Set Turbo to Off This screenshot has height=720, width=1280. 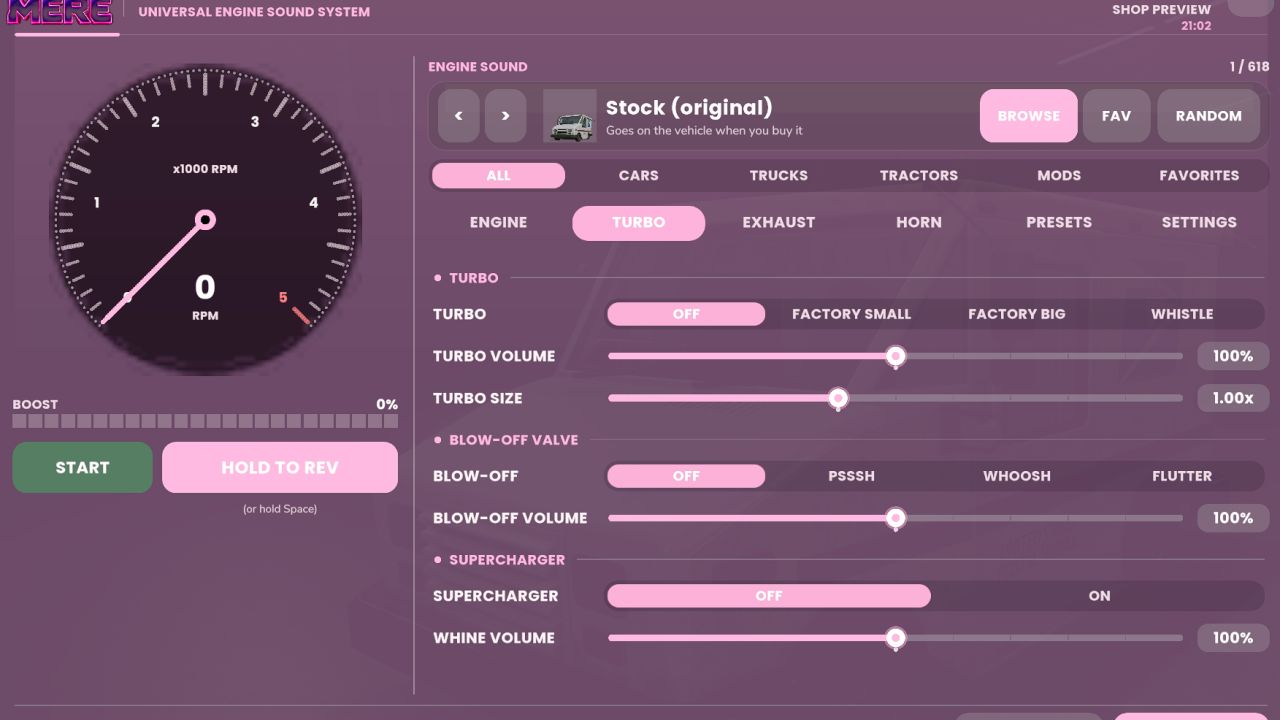click(686, 314)
